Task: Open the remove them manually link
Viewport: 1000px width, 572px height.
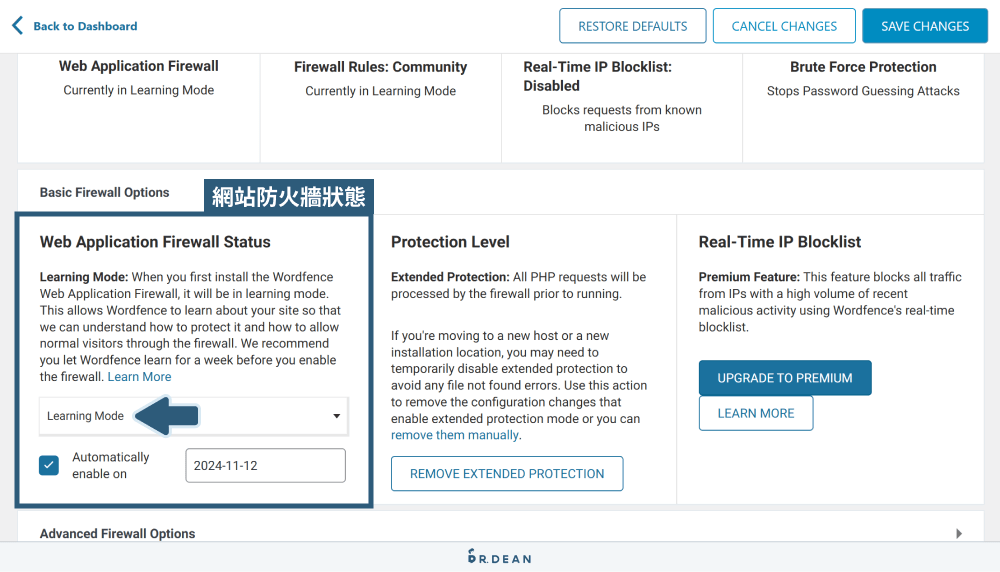Action: [x=455, y=435]
